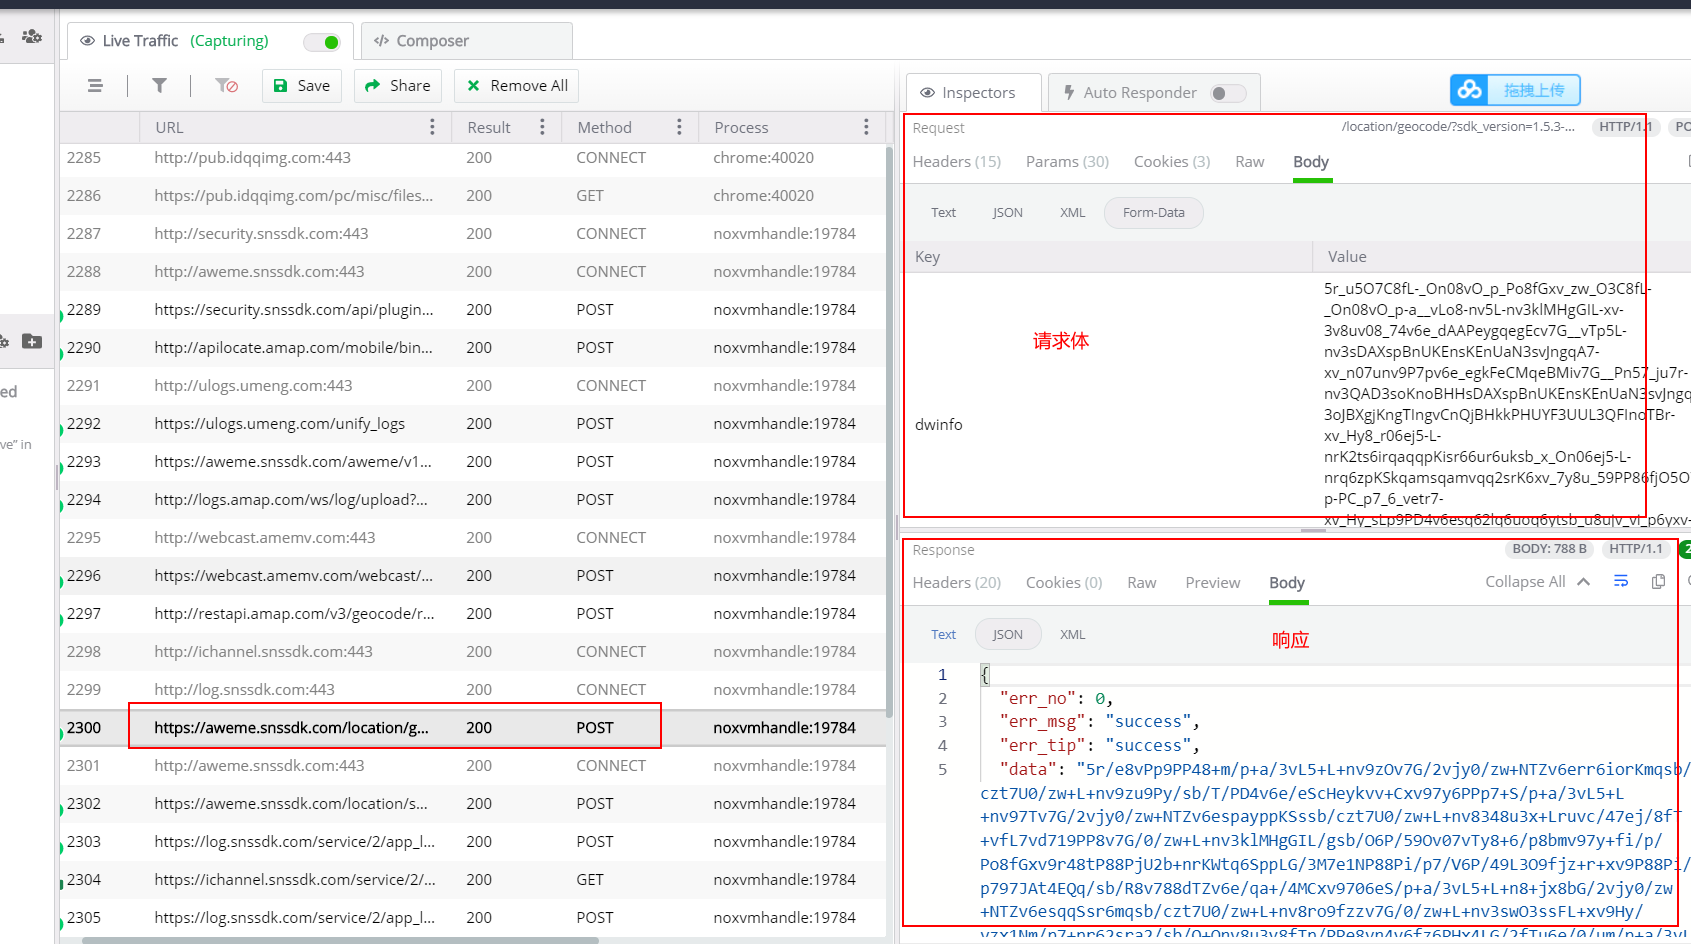Open URL column options menu
1691x944 pixels.
[432, 127]
